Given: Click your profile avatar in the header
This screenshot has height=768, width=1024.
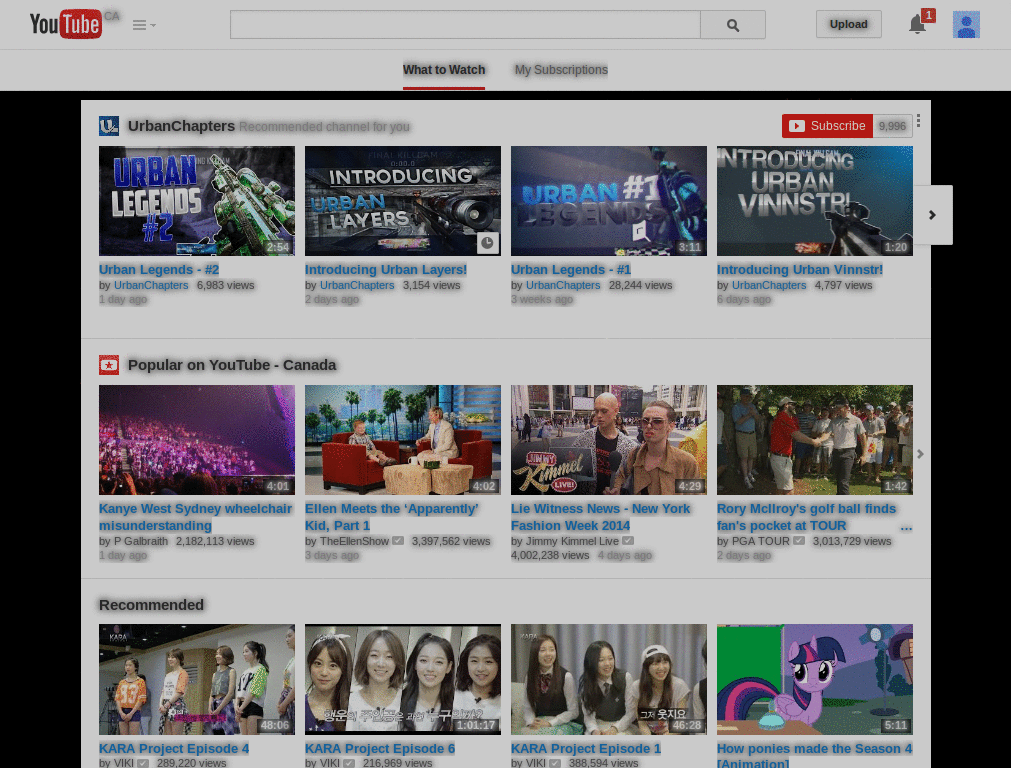Looking at the screenshot, I should tap(965, 24).
